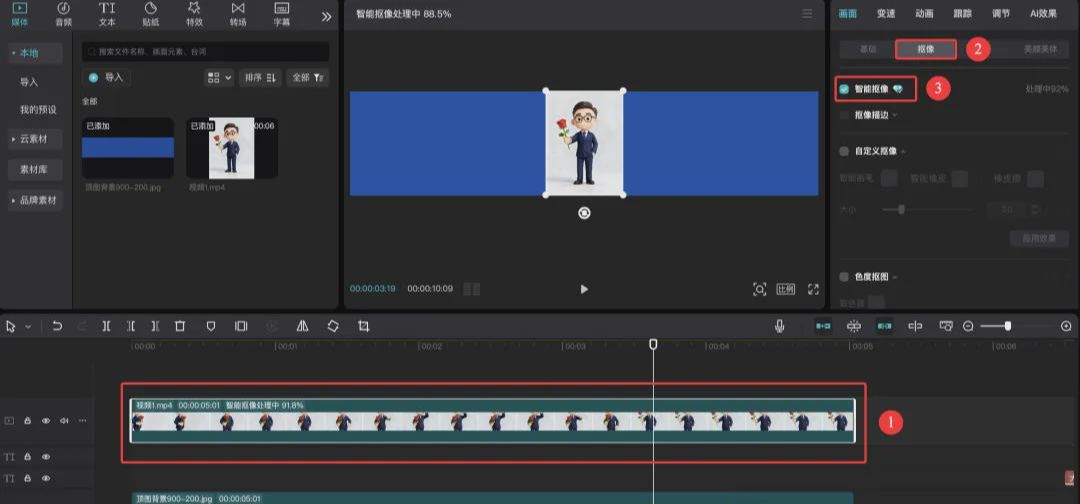Delete left of playhead tool
This screenshot has height=504, width=1080.
[131, 326]
